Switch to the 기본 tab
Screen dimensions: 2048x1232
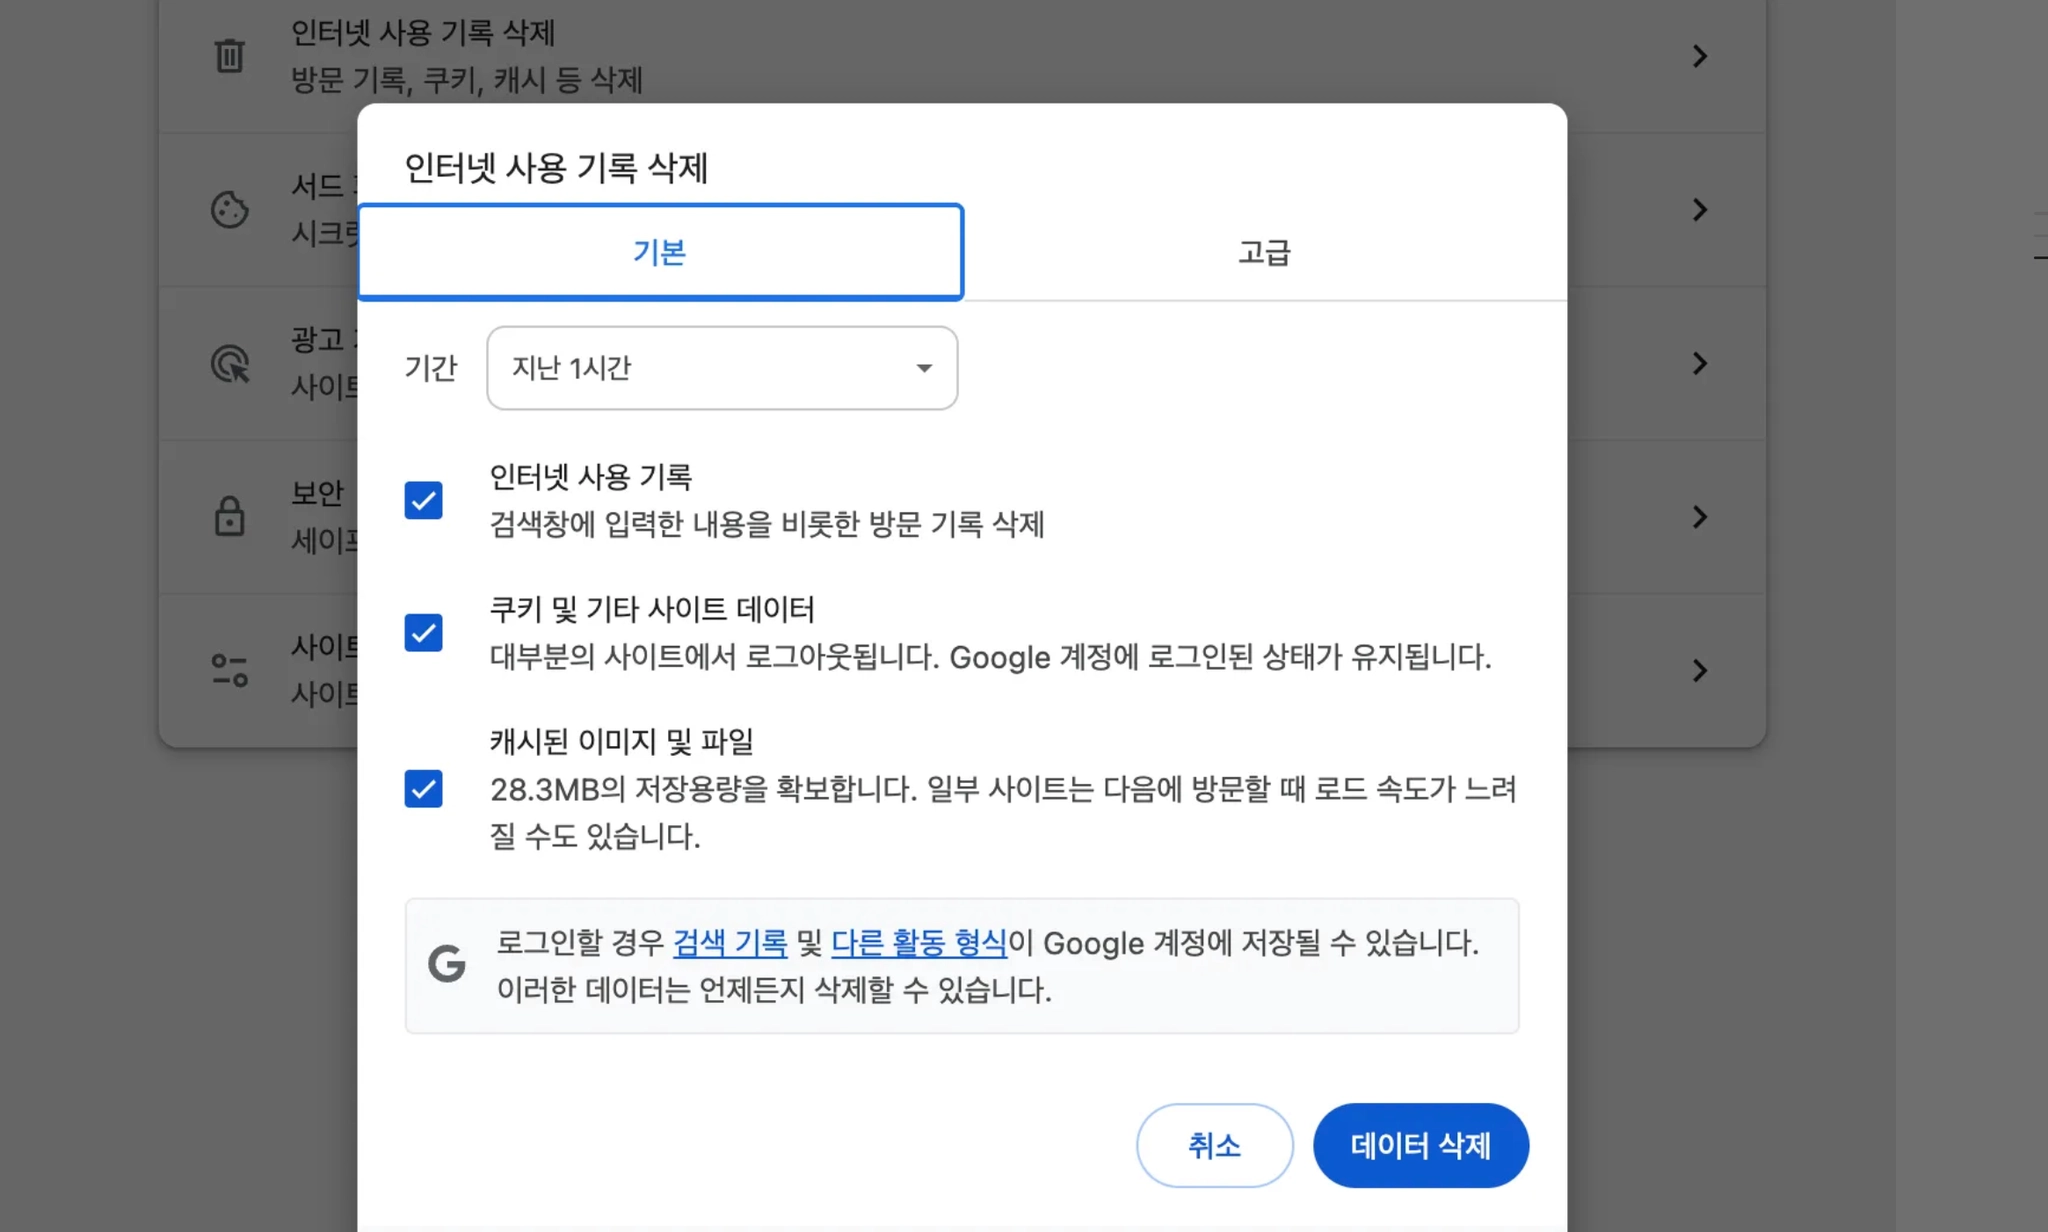click(x=660, y=252)
